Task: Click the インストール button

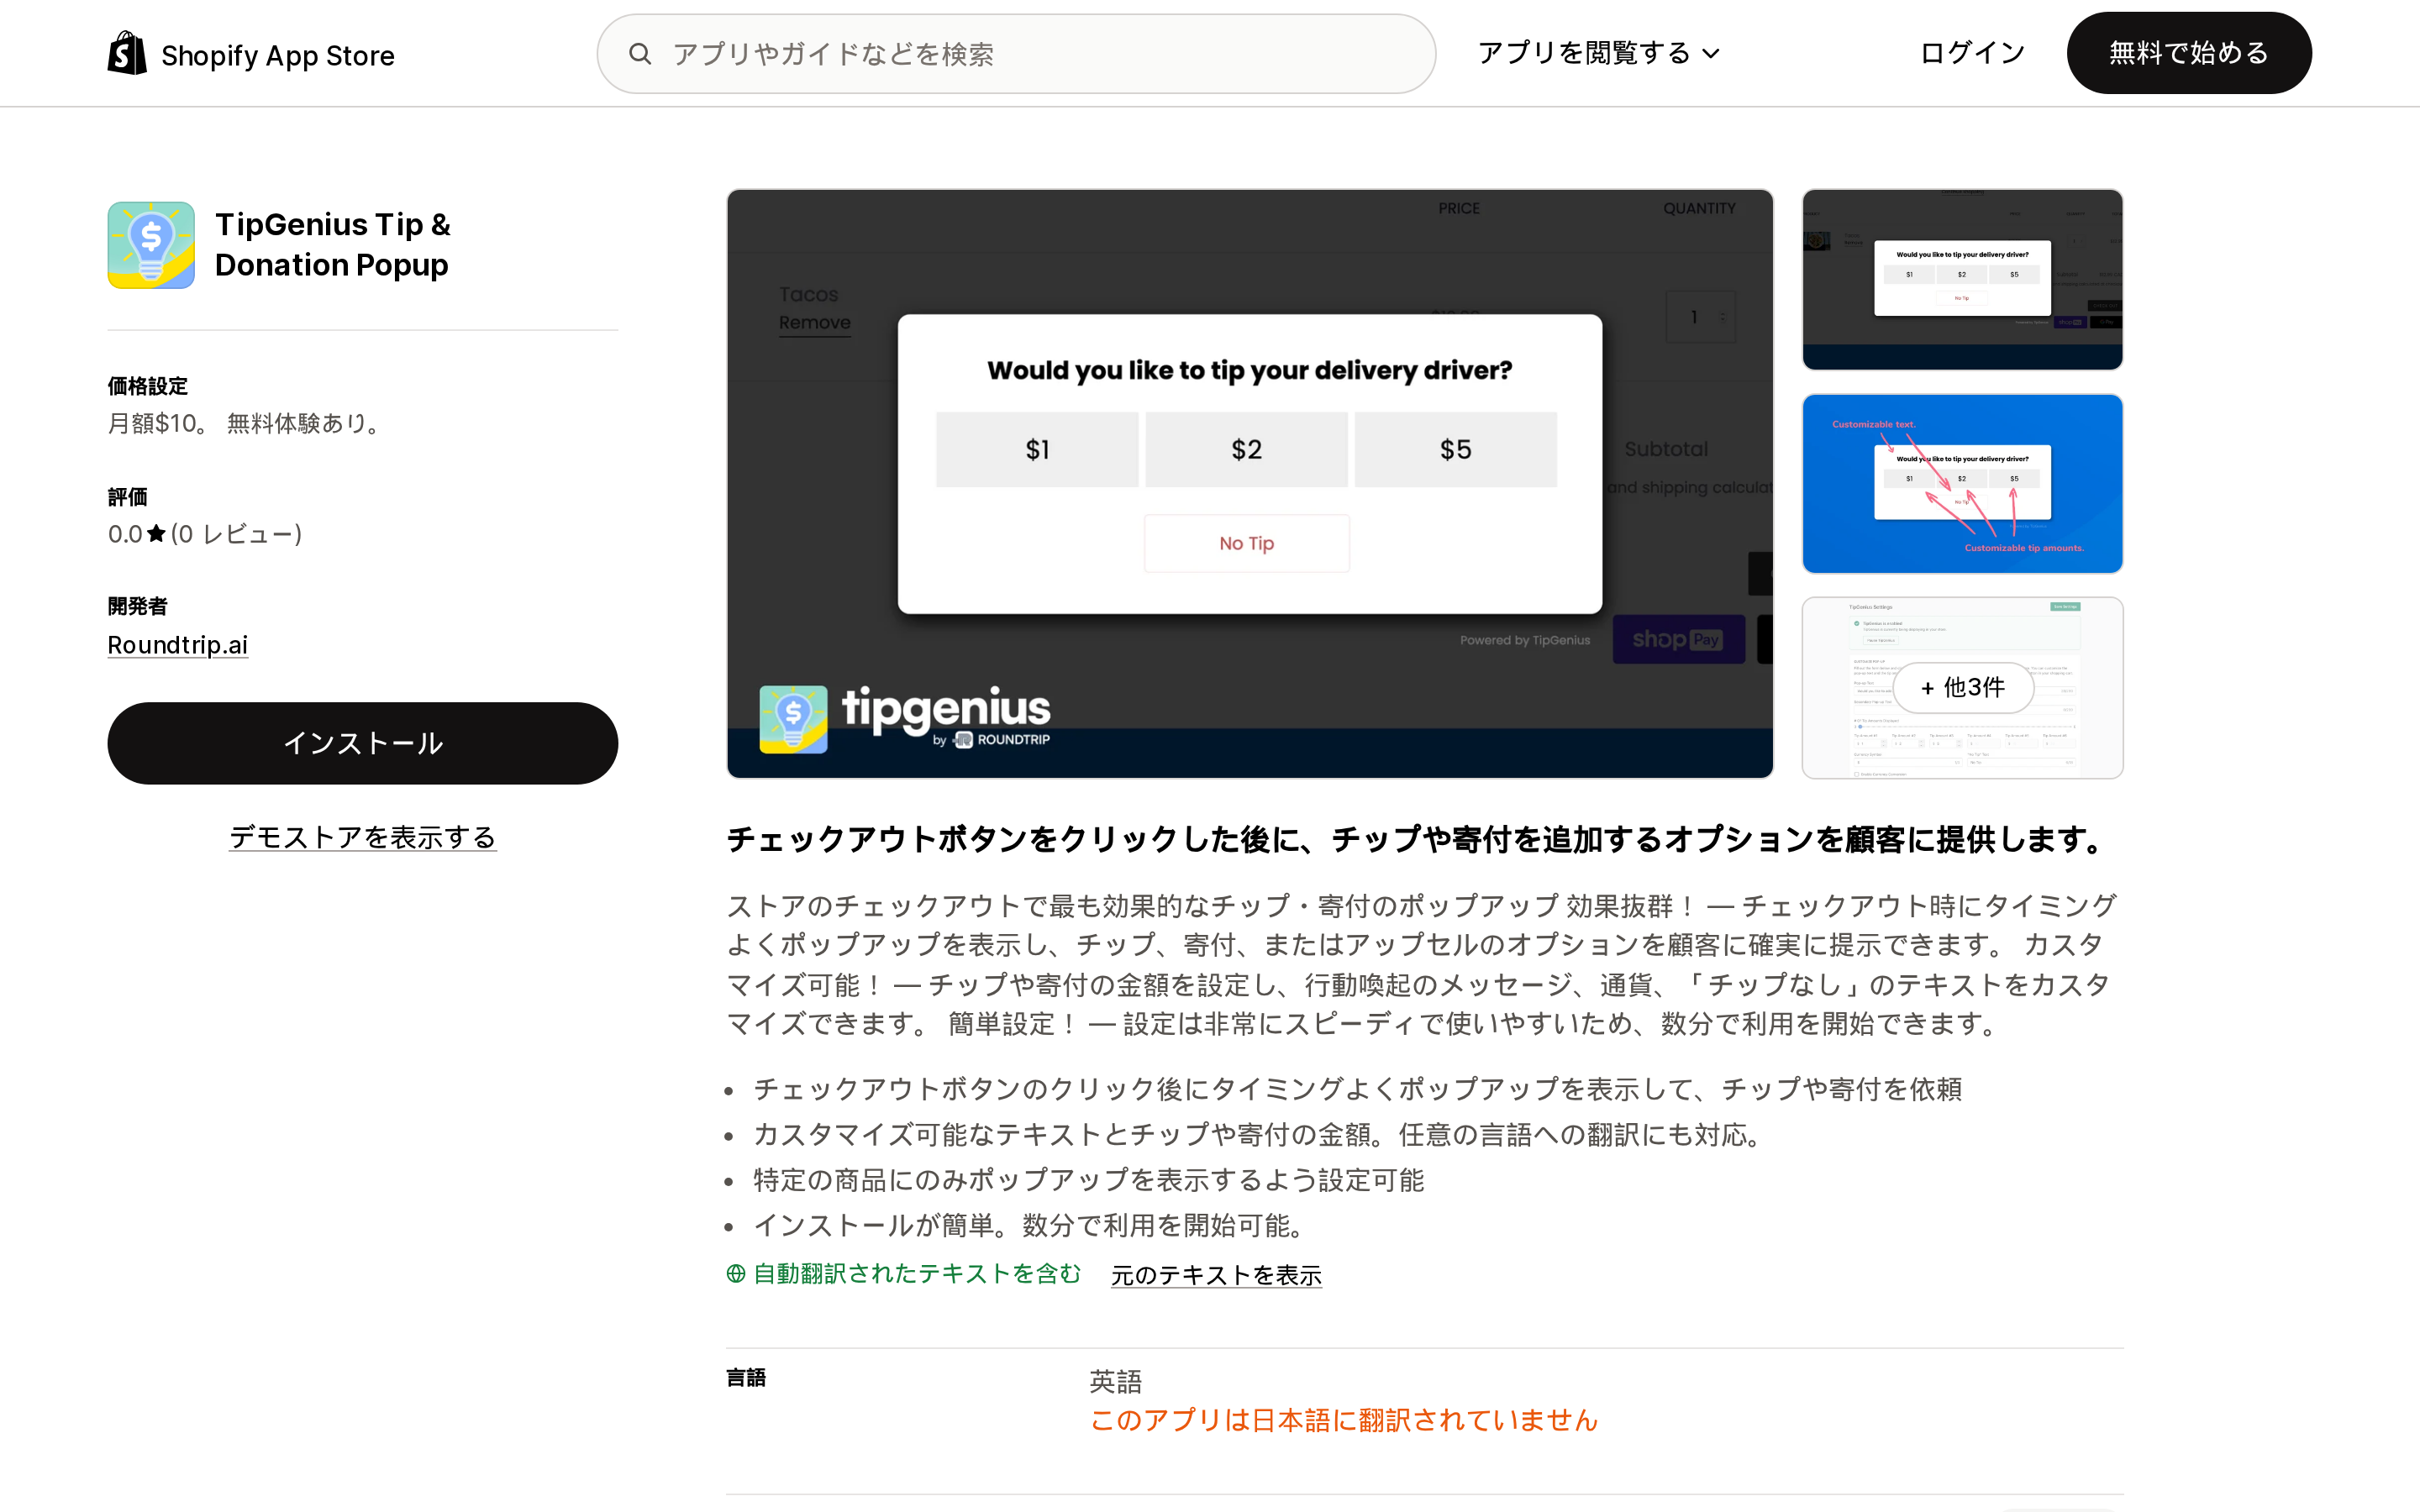Action: pyautogui.click(x=363, y=743)
